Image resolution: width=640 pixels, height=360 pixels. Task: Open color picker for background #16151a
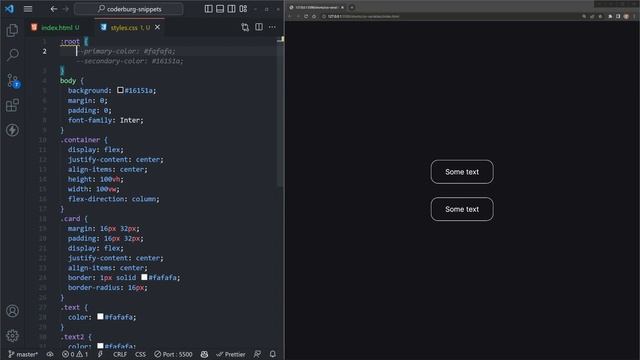[x=120, y=90]
